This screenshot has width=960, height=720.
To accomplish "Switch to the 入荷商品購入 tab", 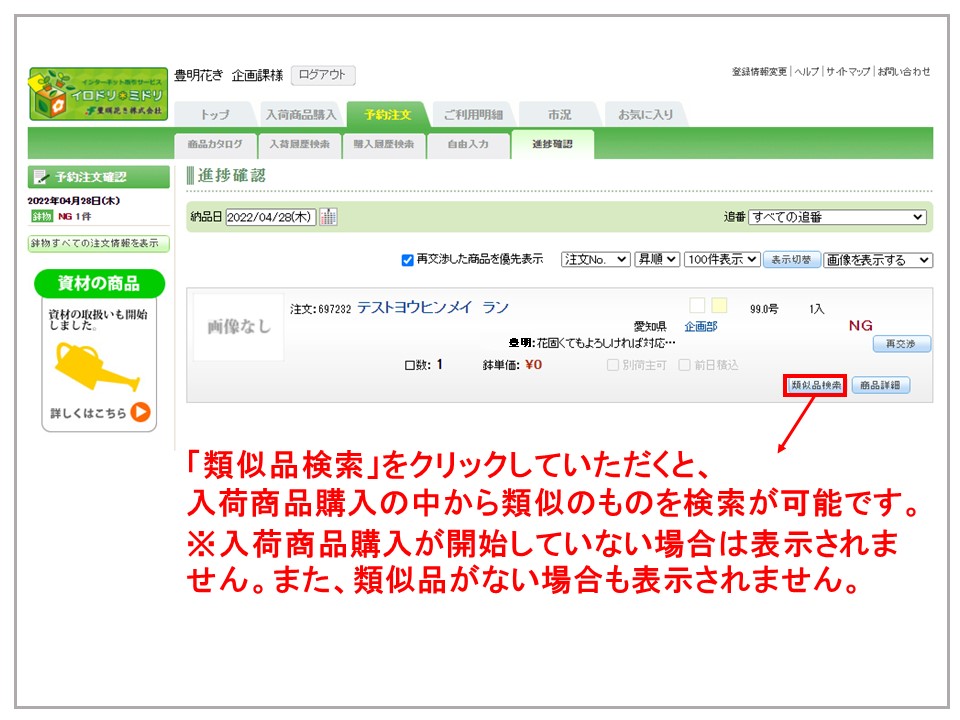I will (x=300, y=115).
